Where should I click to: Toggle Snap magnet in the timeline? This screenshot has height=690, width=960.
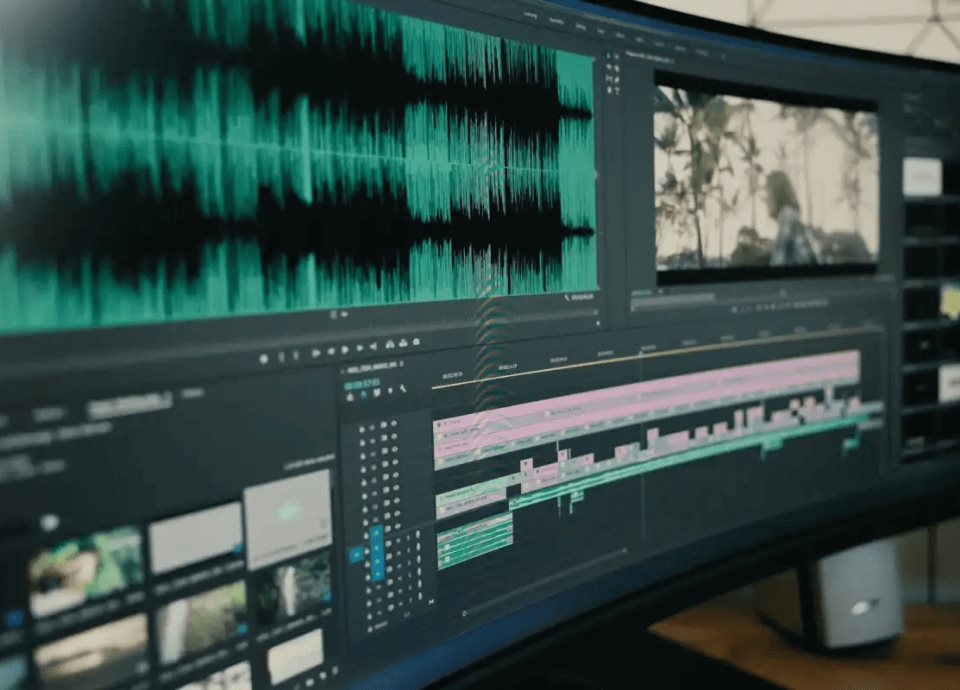pyautogui.click(x=363, y=395)
